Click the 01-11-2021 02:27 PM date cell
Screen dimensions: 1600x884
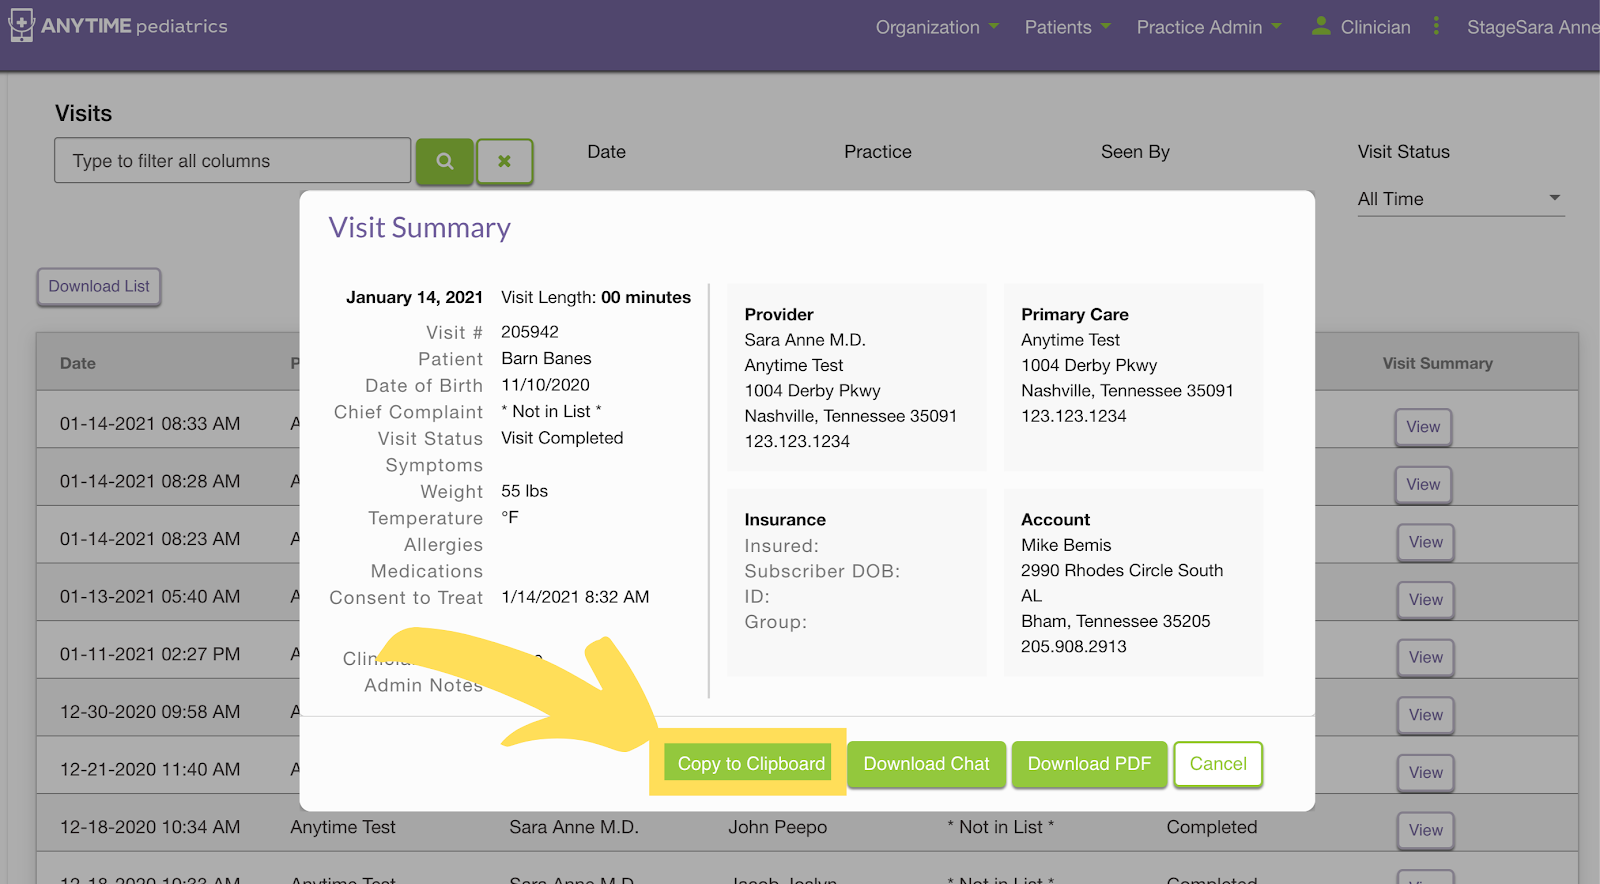tap(150, 655)
